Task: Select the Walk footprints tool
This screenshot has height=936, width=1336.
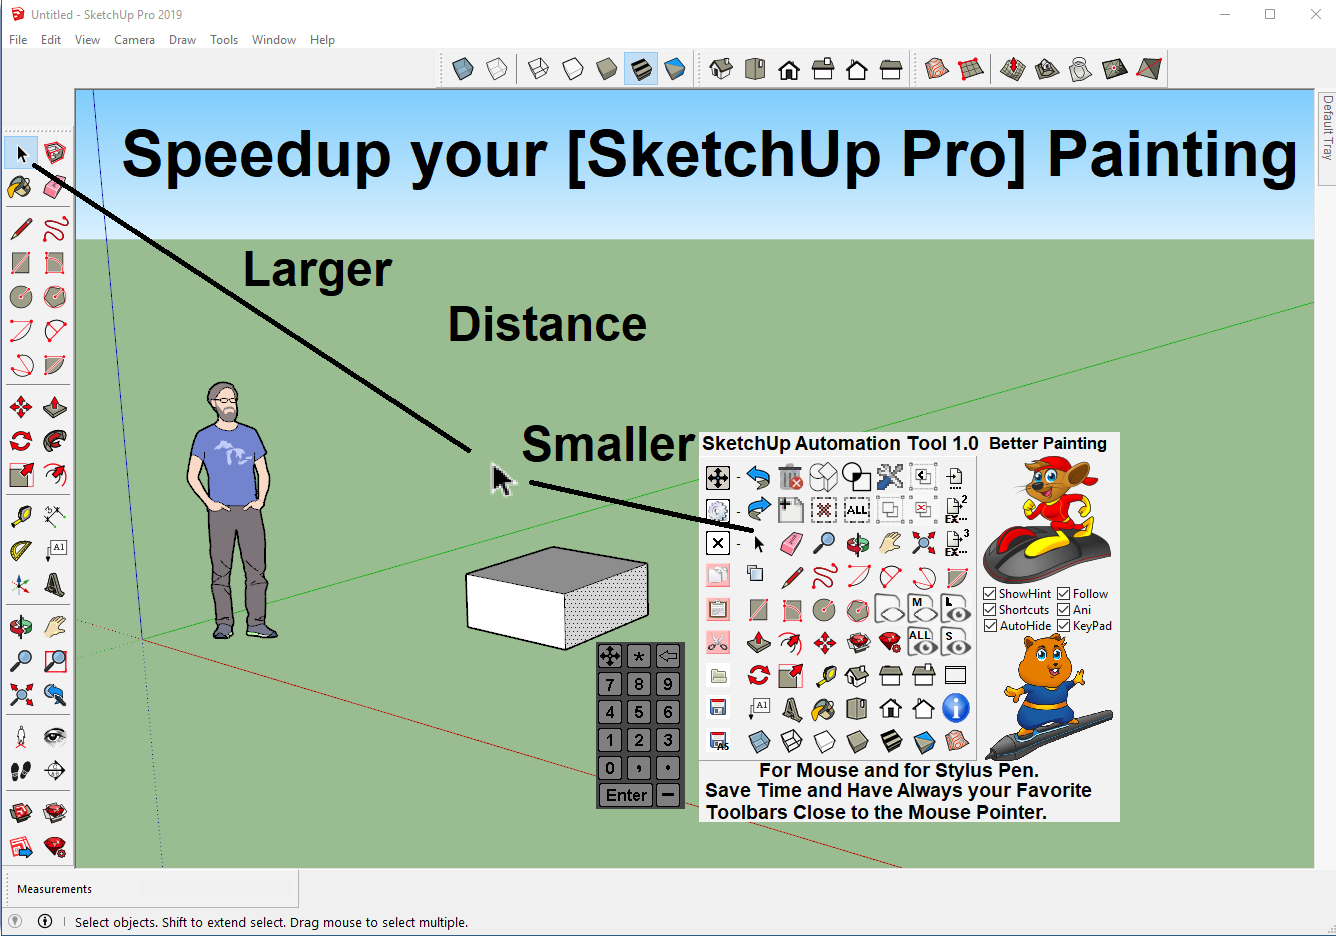Action: [20, 771]
